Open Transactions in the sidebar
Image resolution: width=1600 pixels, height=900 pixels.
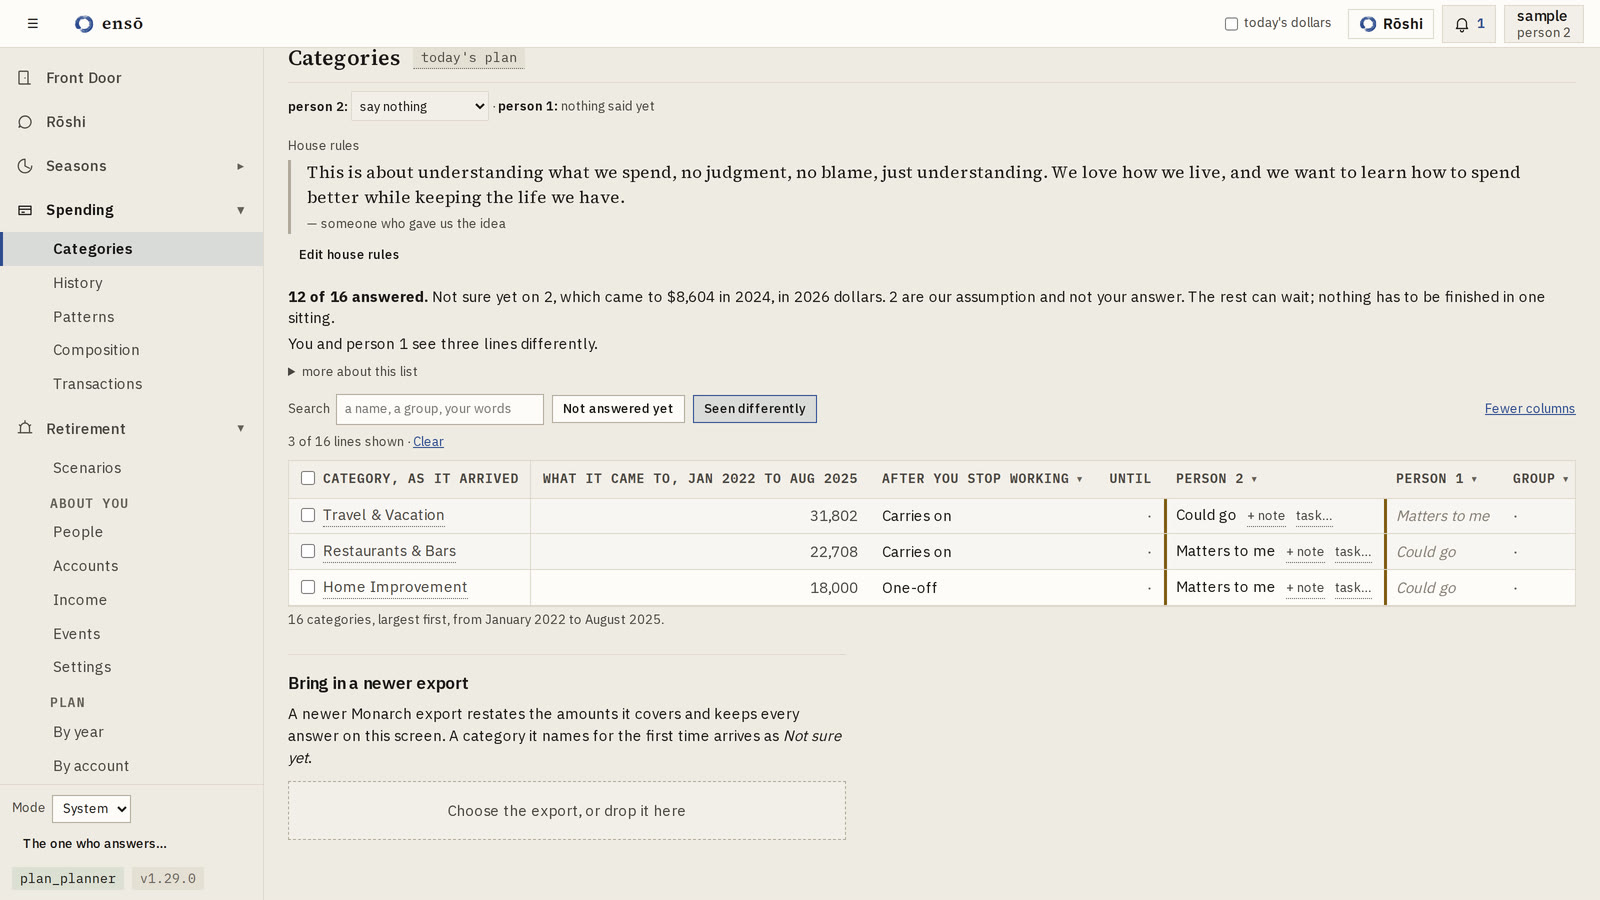click(98, 384)
